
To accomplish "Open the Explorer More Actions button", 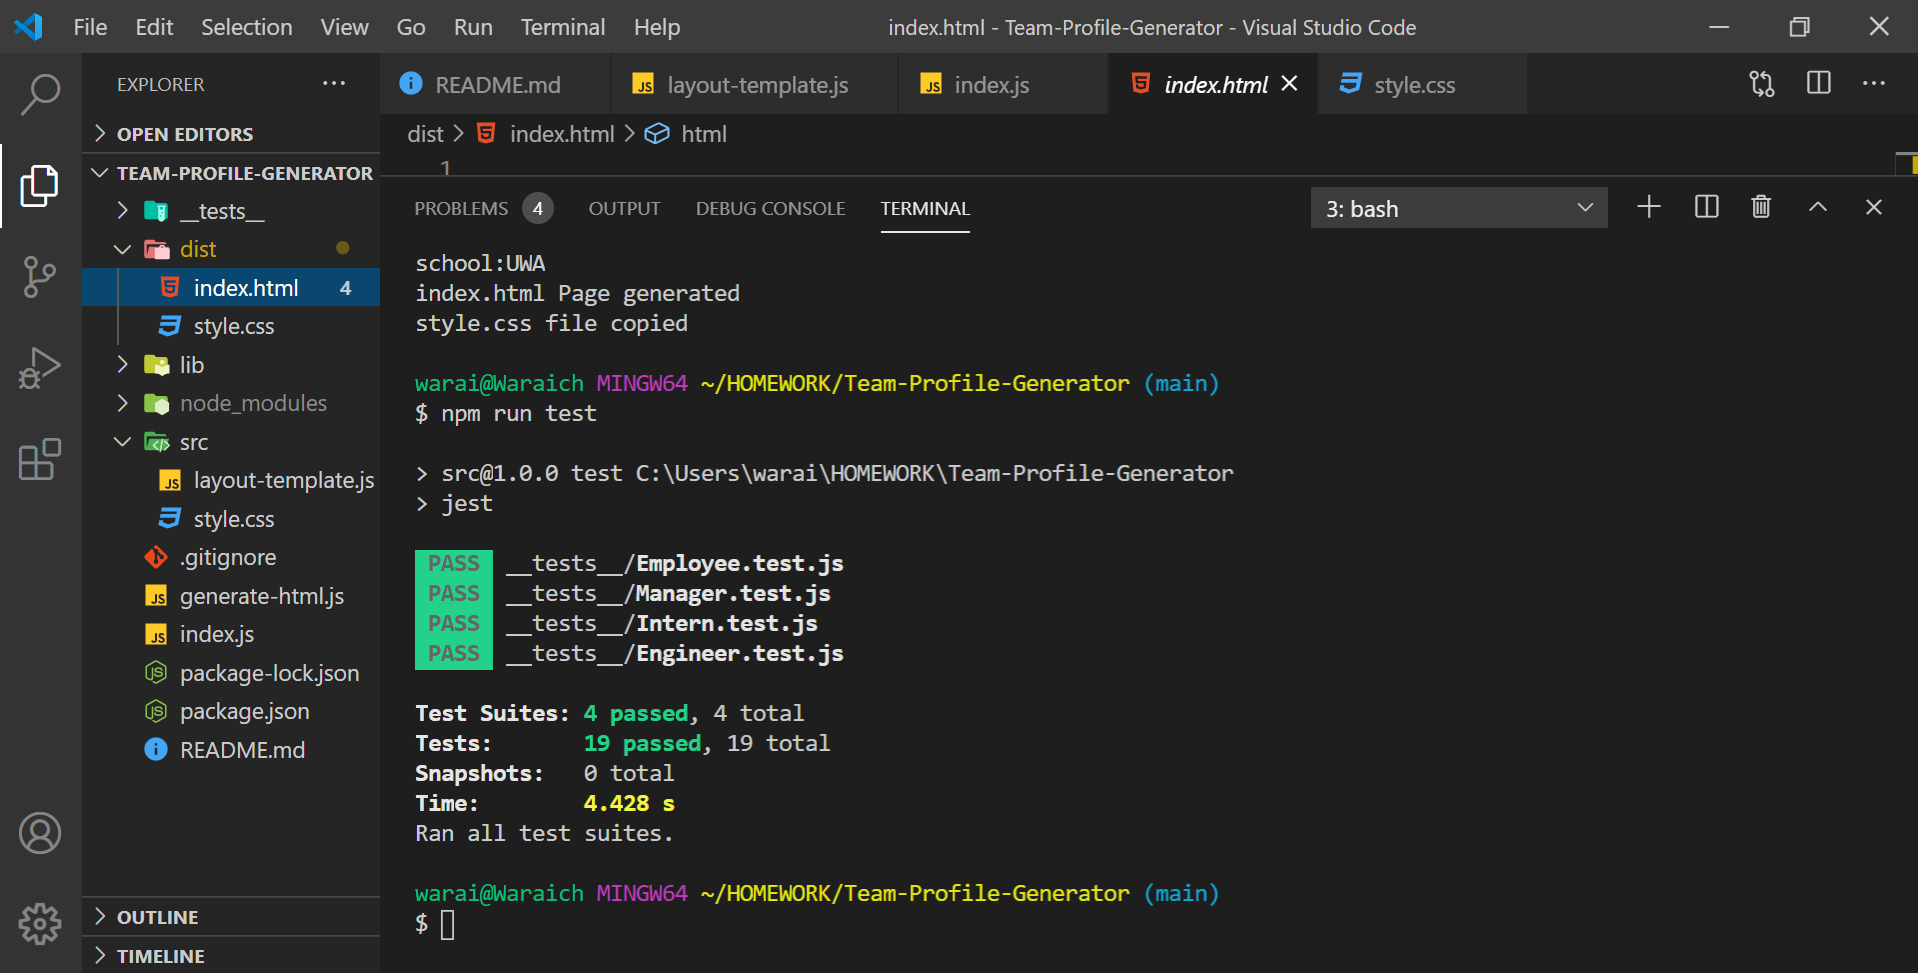I will coord(334,84).
